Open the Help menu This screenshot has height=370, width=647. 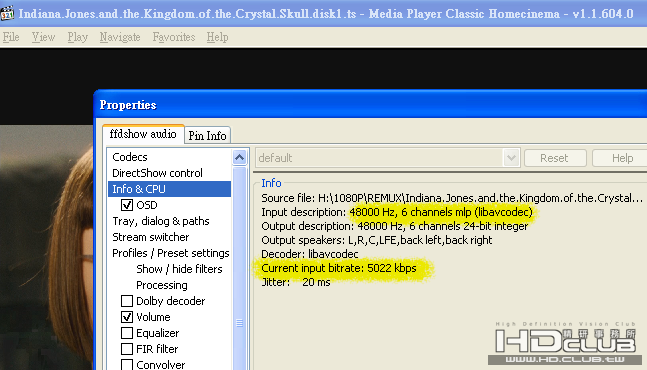217,37
